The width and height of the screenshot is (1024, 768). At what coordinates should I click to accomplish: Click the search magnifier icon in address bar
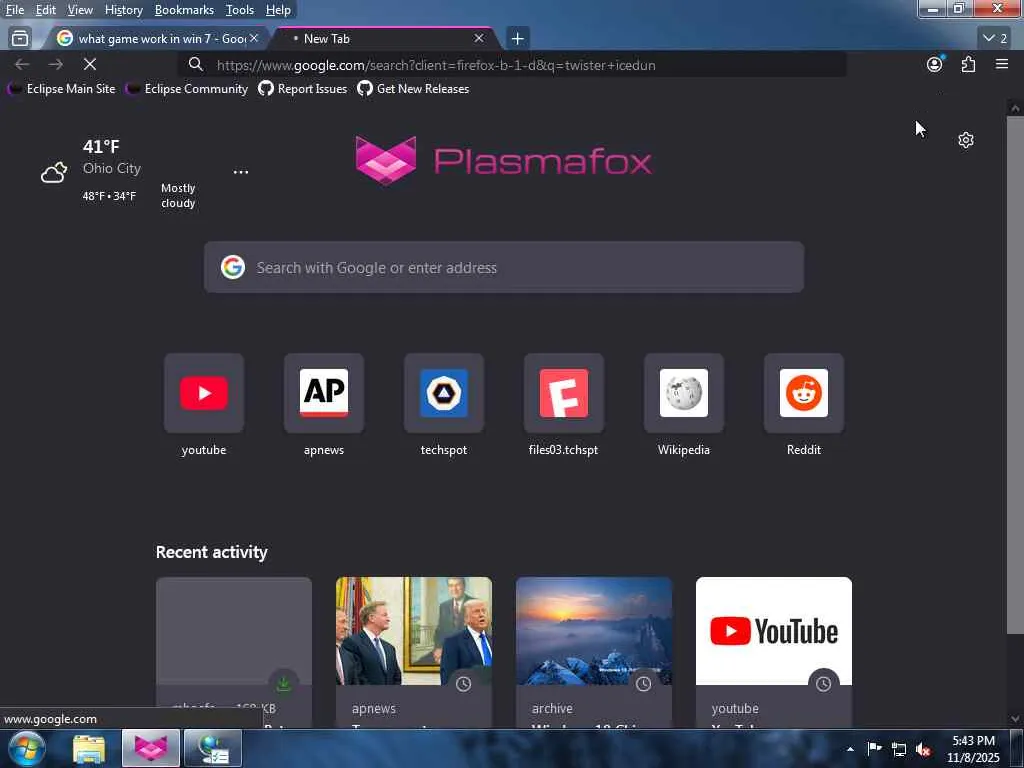click(195, 64)
